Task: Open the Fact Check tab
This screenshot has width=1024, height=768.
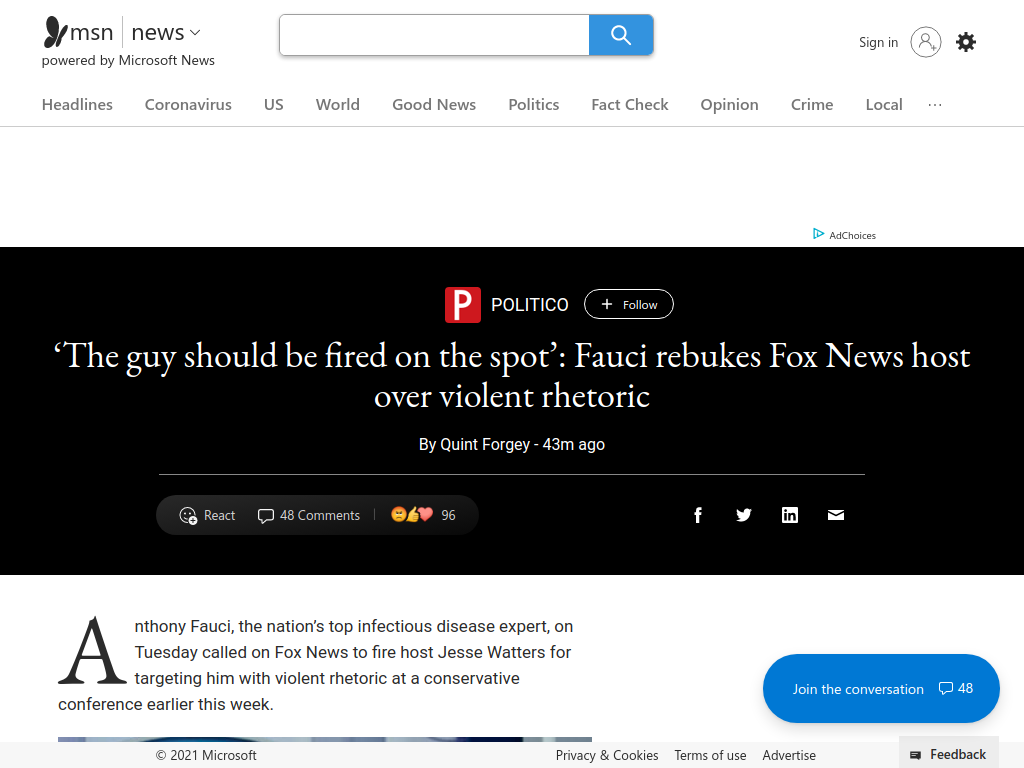Action: tap(630, 104)
